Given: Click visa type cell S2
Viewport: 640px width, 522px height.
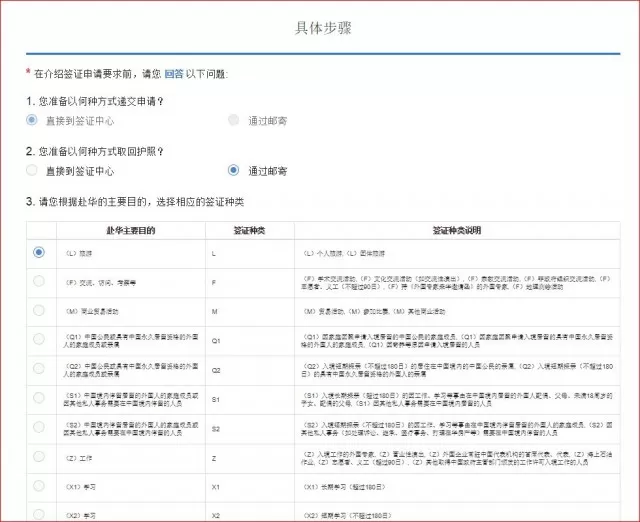Looking at the screenshot, I should (x=250, y=429).
